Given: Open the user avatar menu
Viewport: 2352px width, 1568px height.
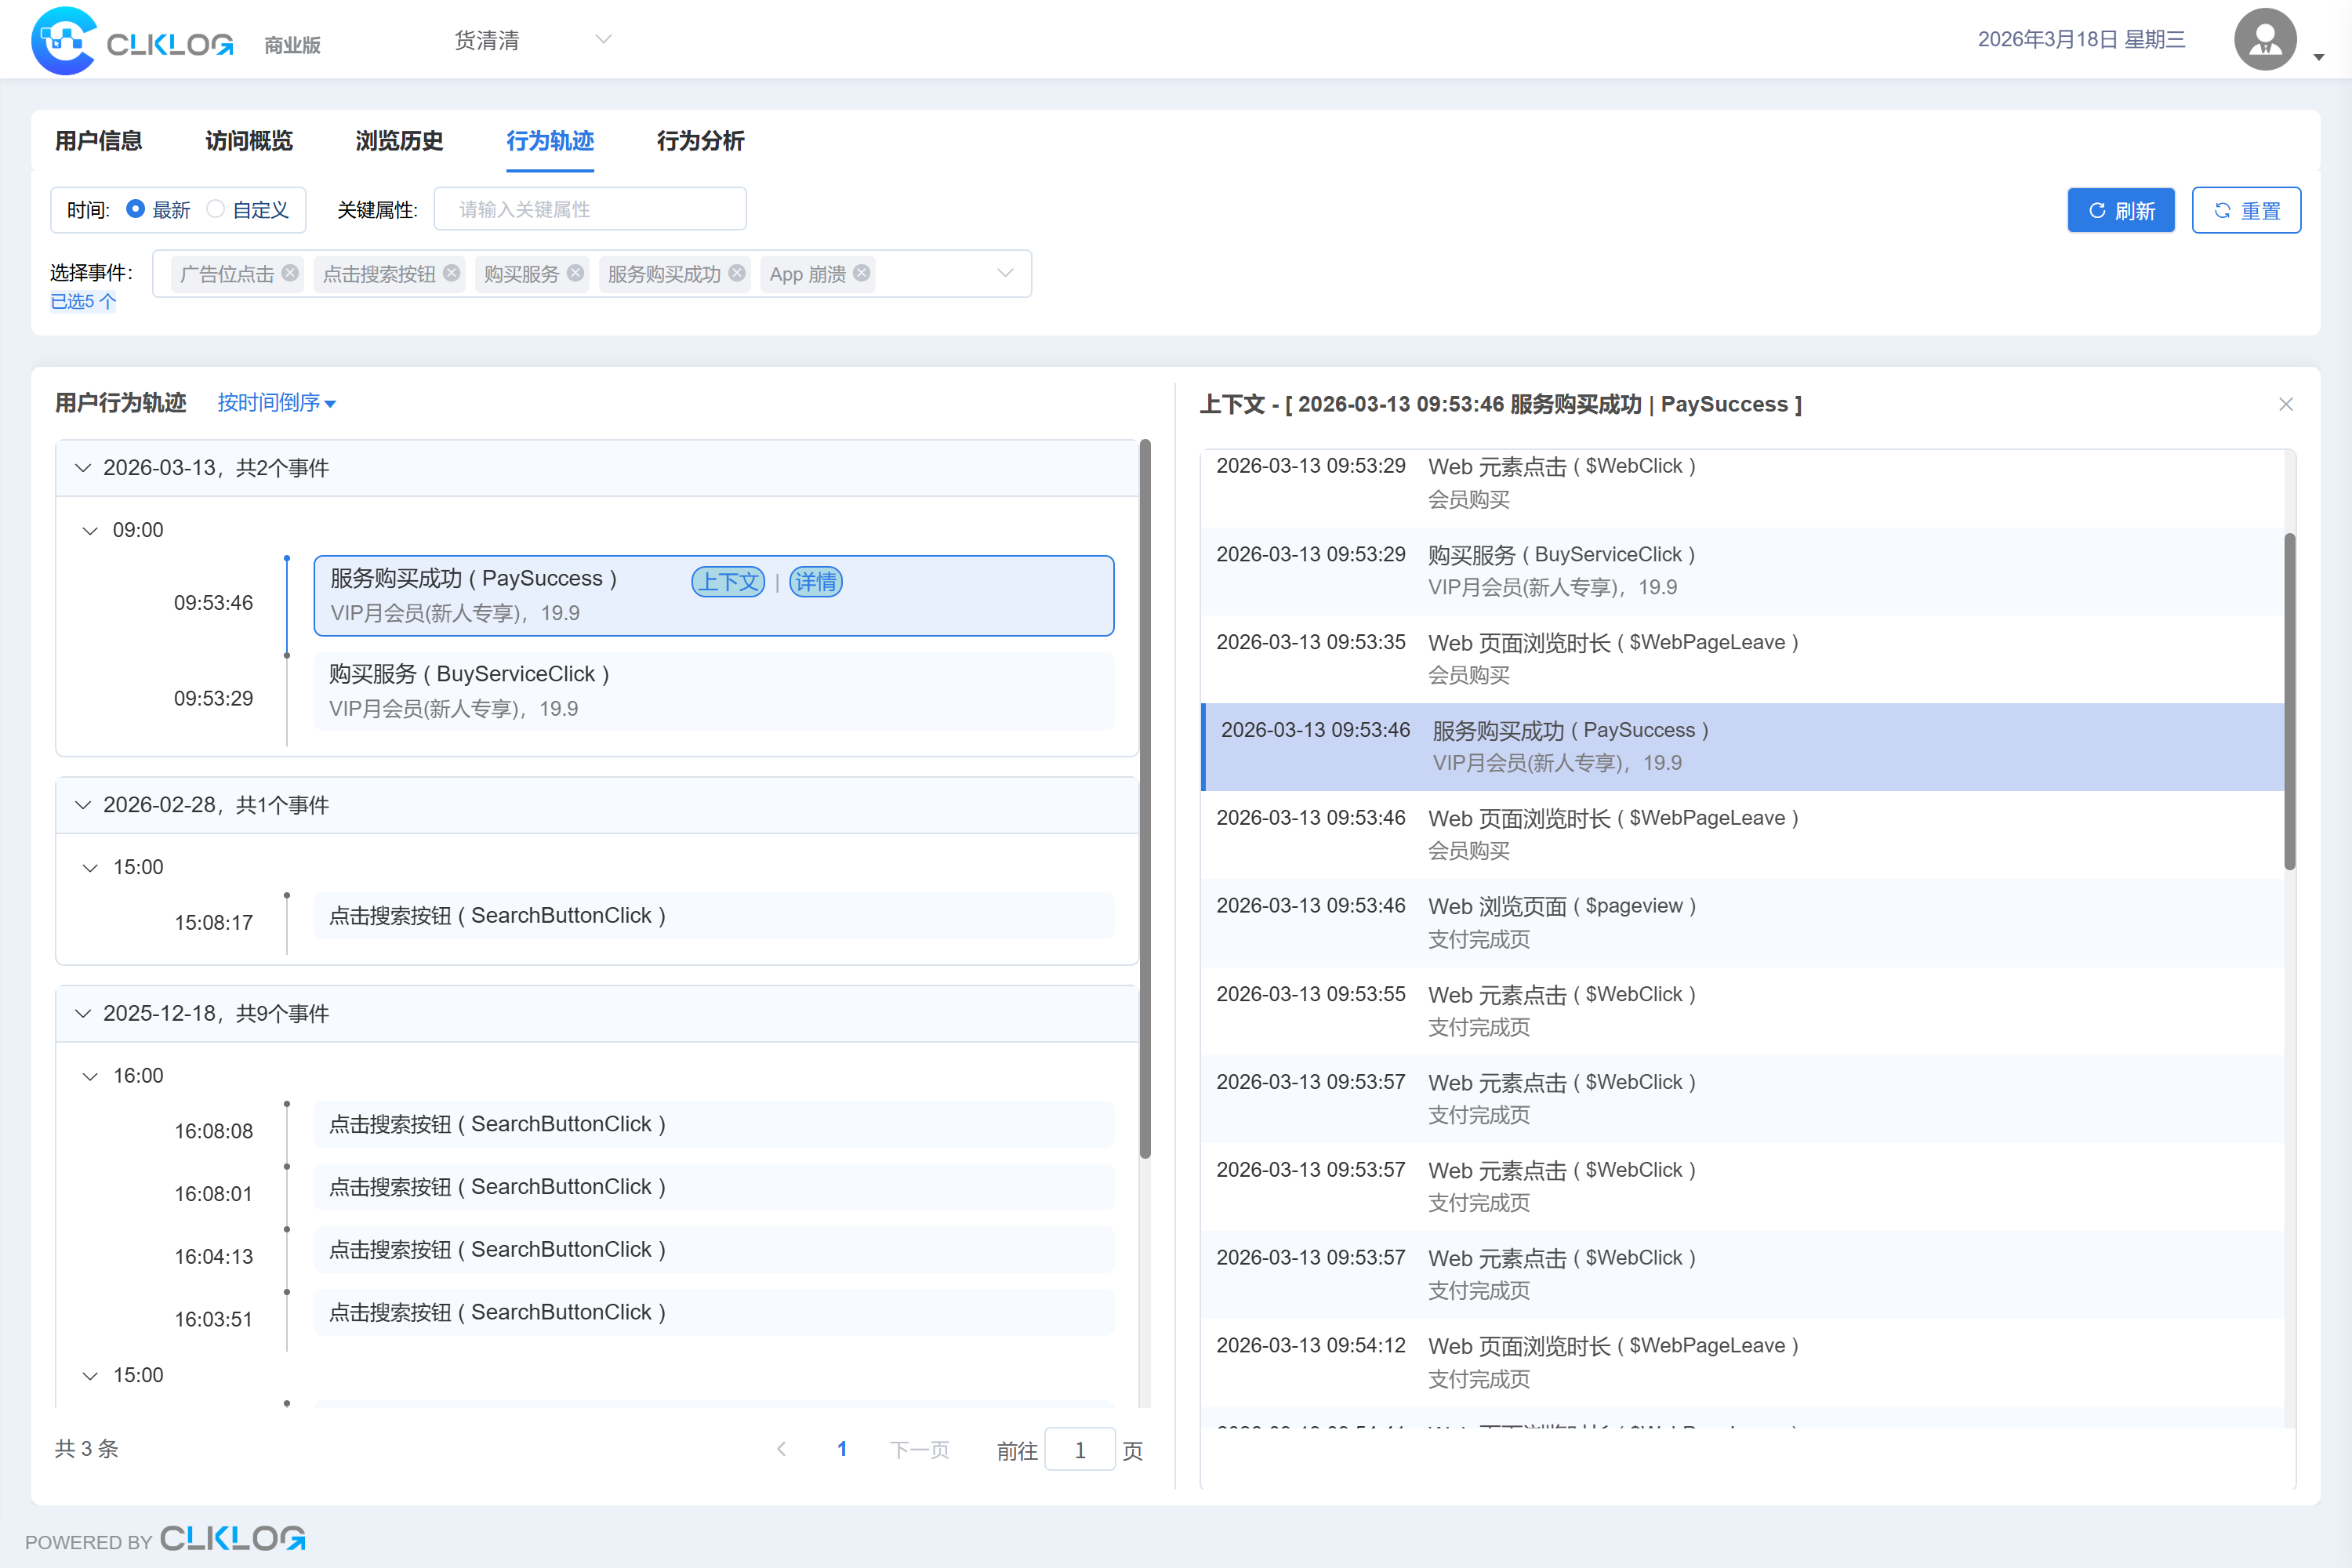Looking at the screenshot, I should (2265, 40).
